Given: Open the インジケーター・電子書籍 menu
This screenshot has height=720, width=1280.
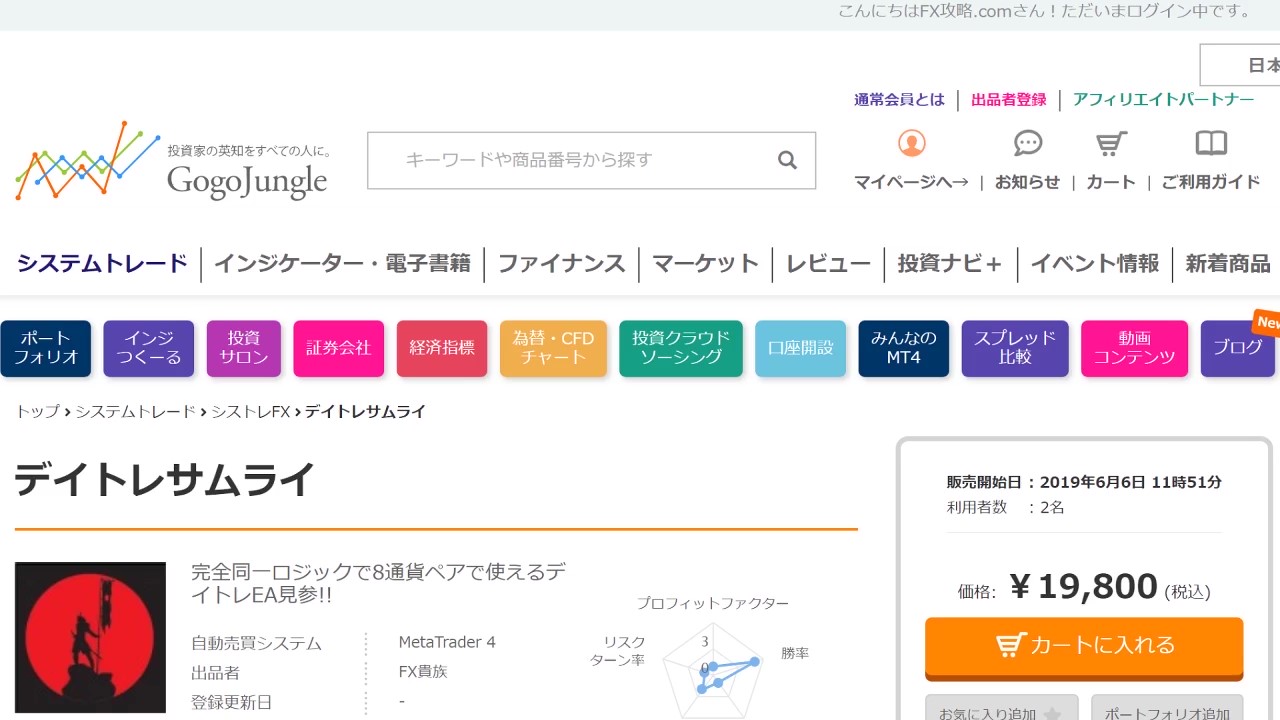Looking at the screenshot, I should [x=342, y=264].
